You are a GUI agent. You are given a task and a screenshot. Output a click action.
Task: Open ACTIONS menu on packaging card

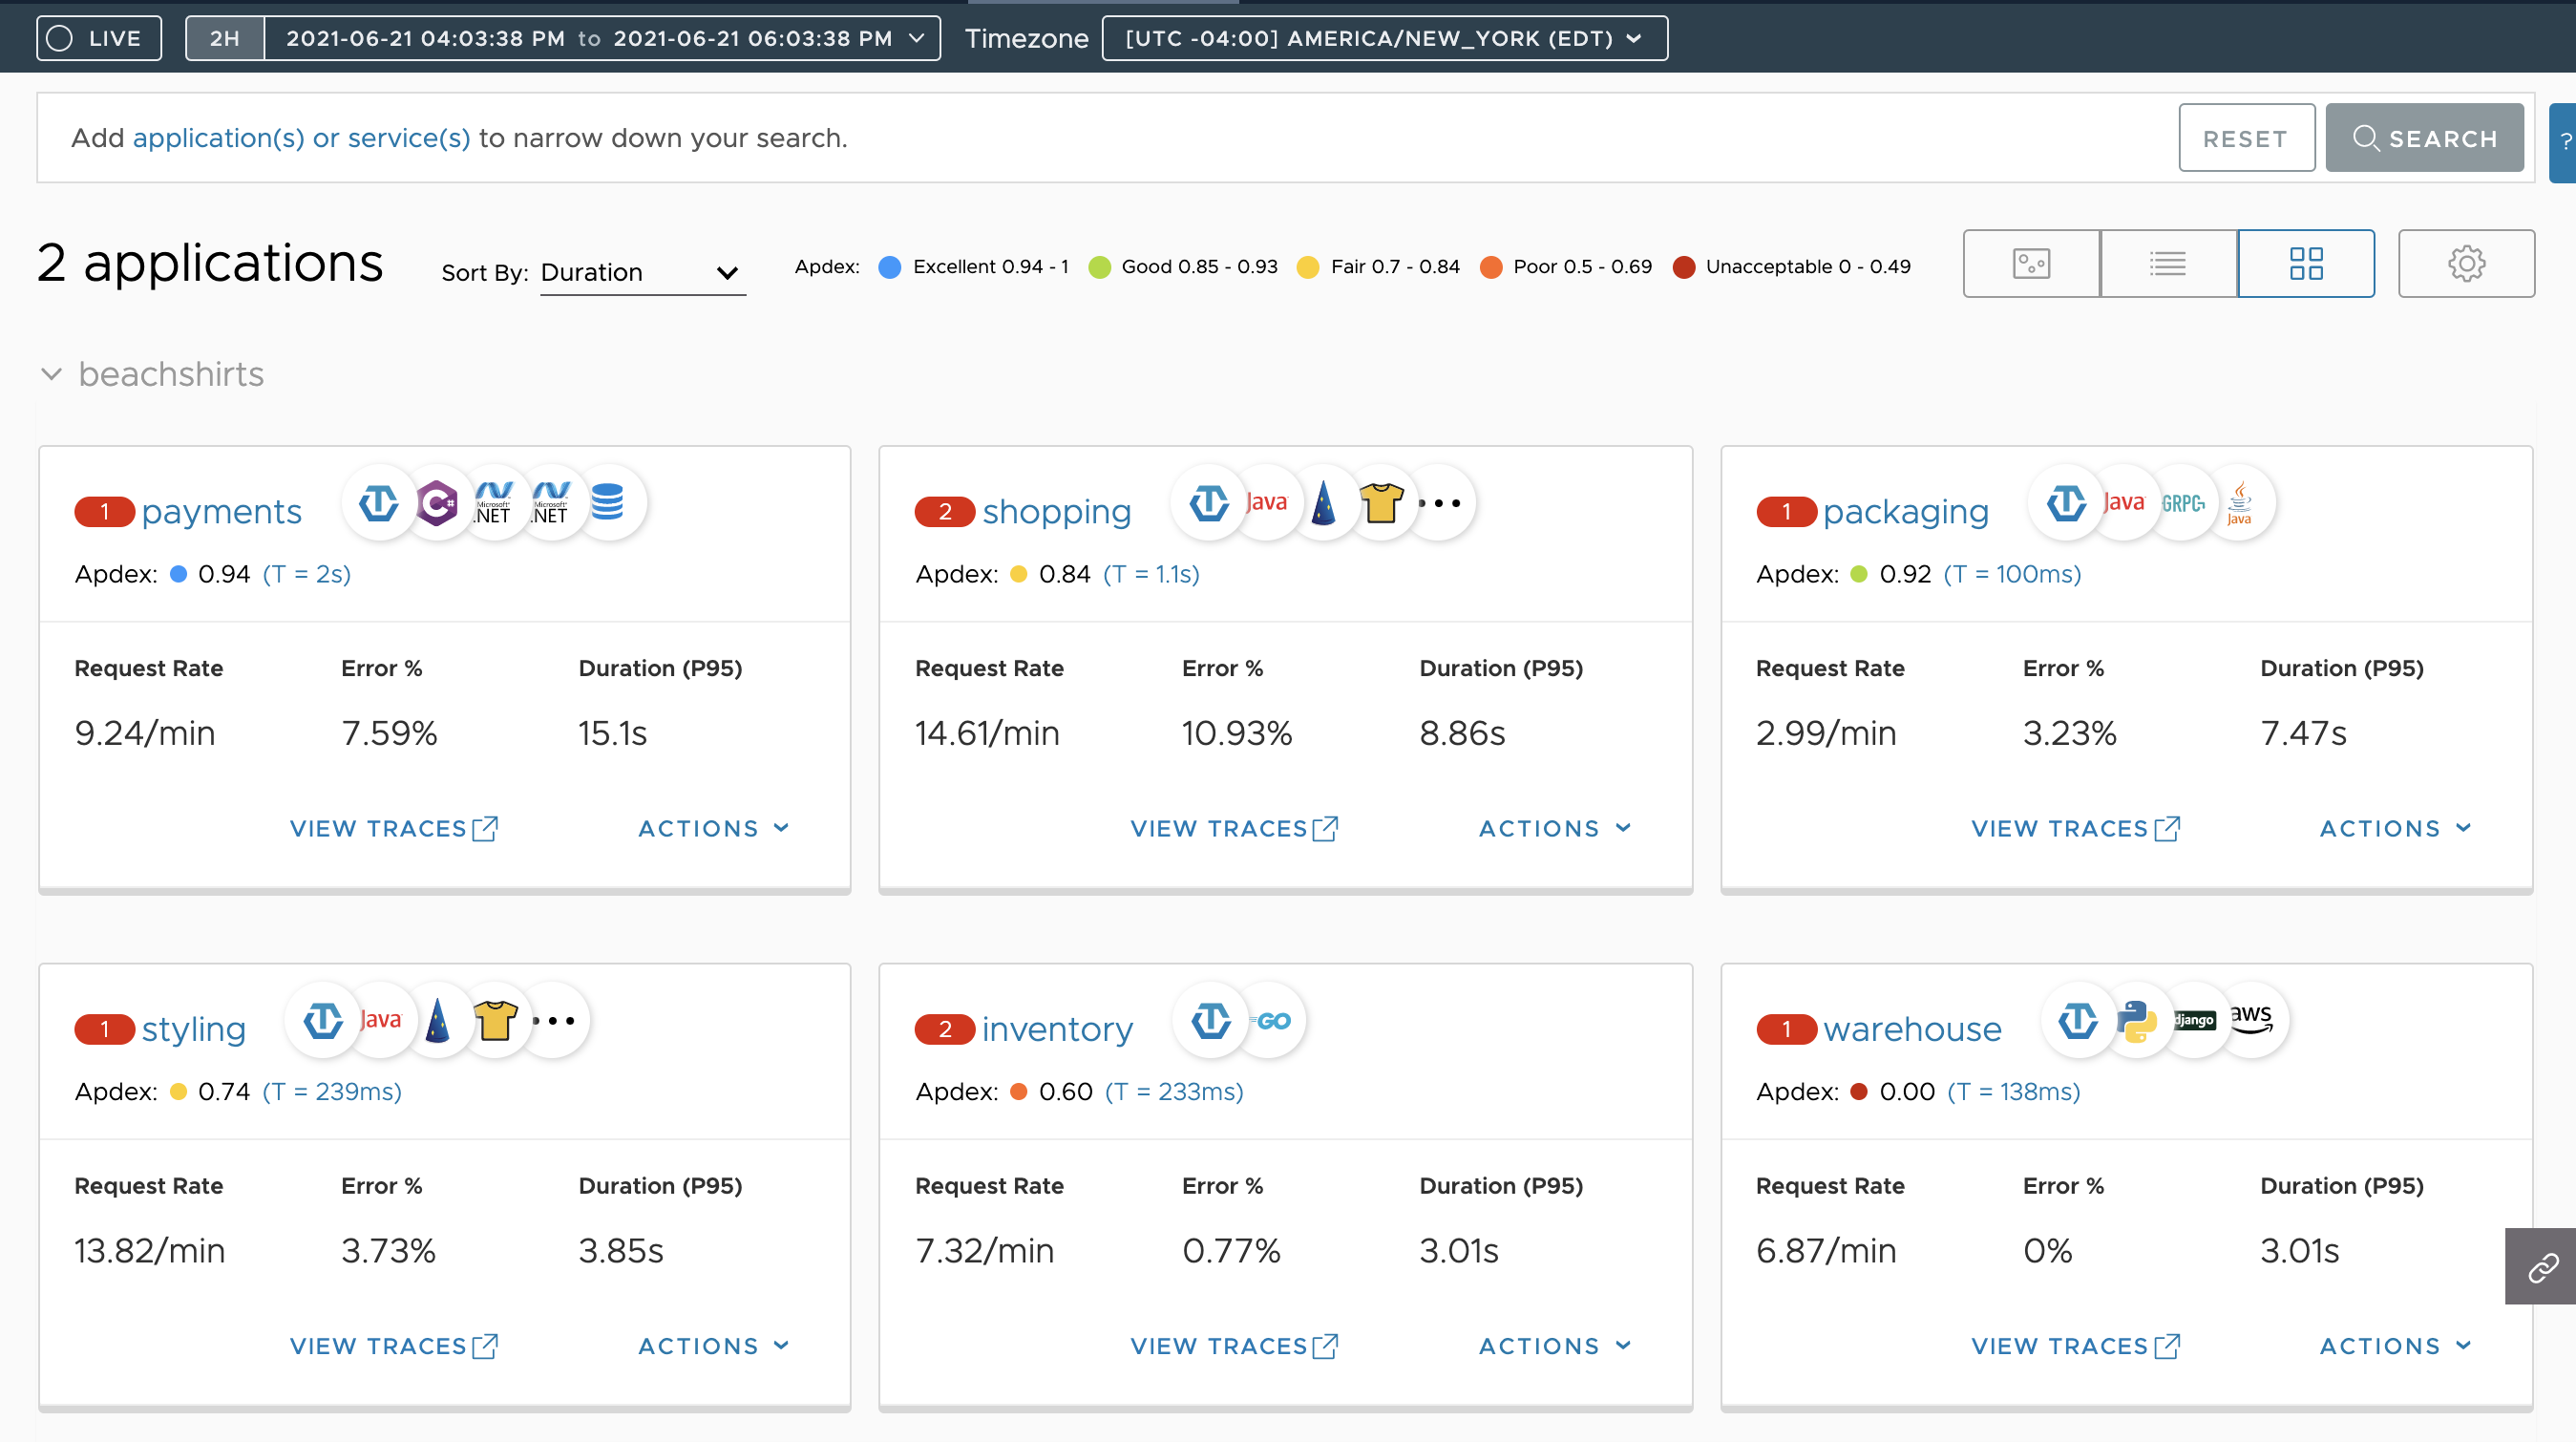[2396, 828]
